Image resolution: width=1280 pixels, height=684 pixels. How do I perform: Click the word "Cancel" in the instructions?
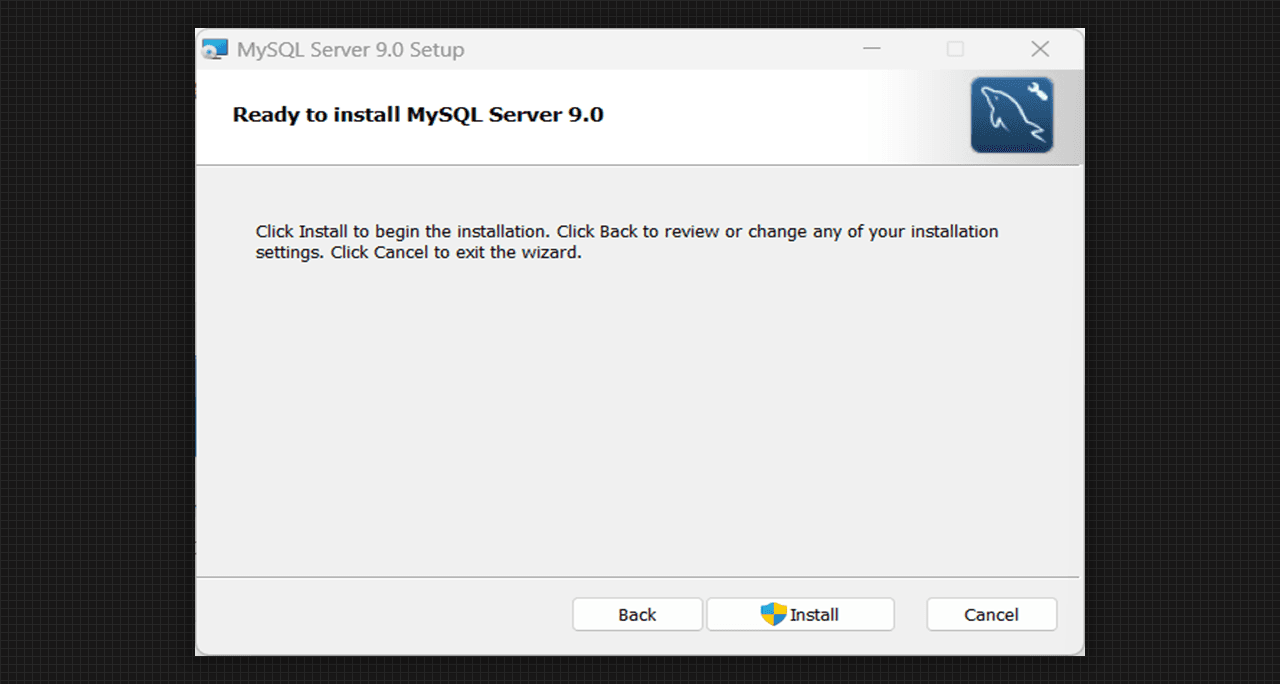(402, 253)
